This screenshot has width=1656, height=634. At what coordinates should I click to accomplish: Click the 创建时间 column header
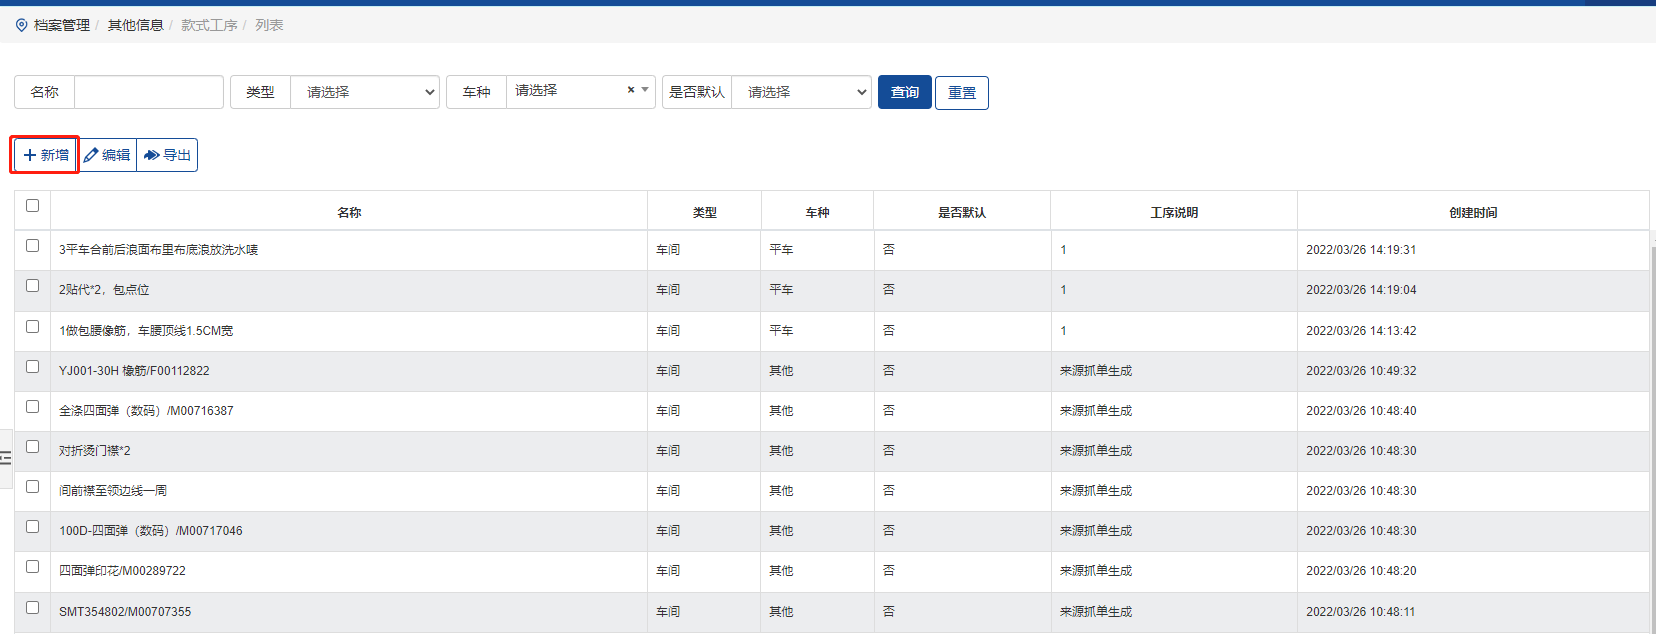1472,212
